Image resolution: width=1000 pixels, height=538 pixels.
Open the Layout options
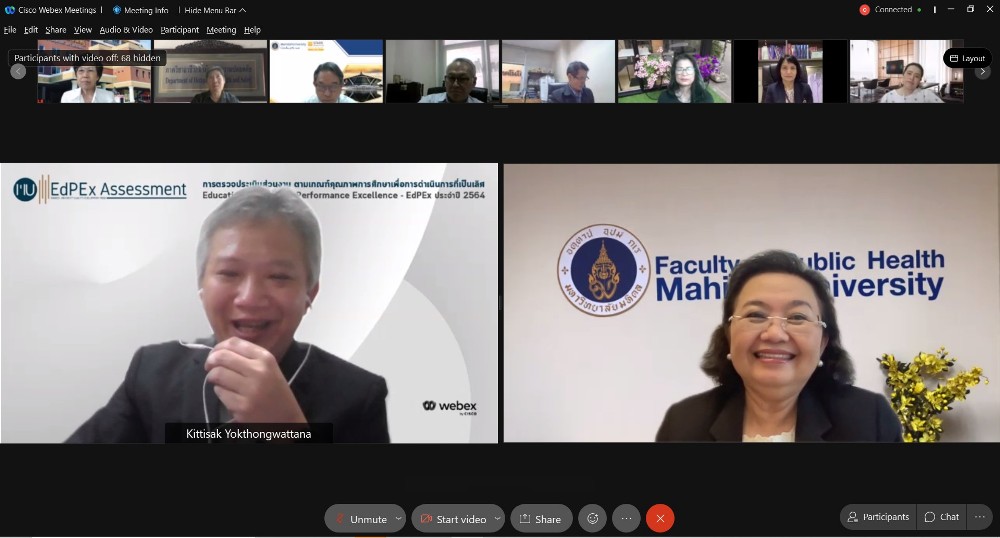tap(967, 58)
